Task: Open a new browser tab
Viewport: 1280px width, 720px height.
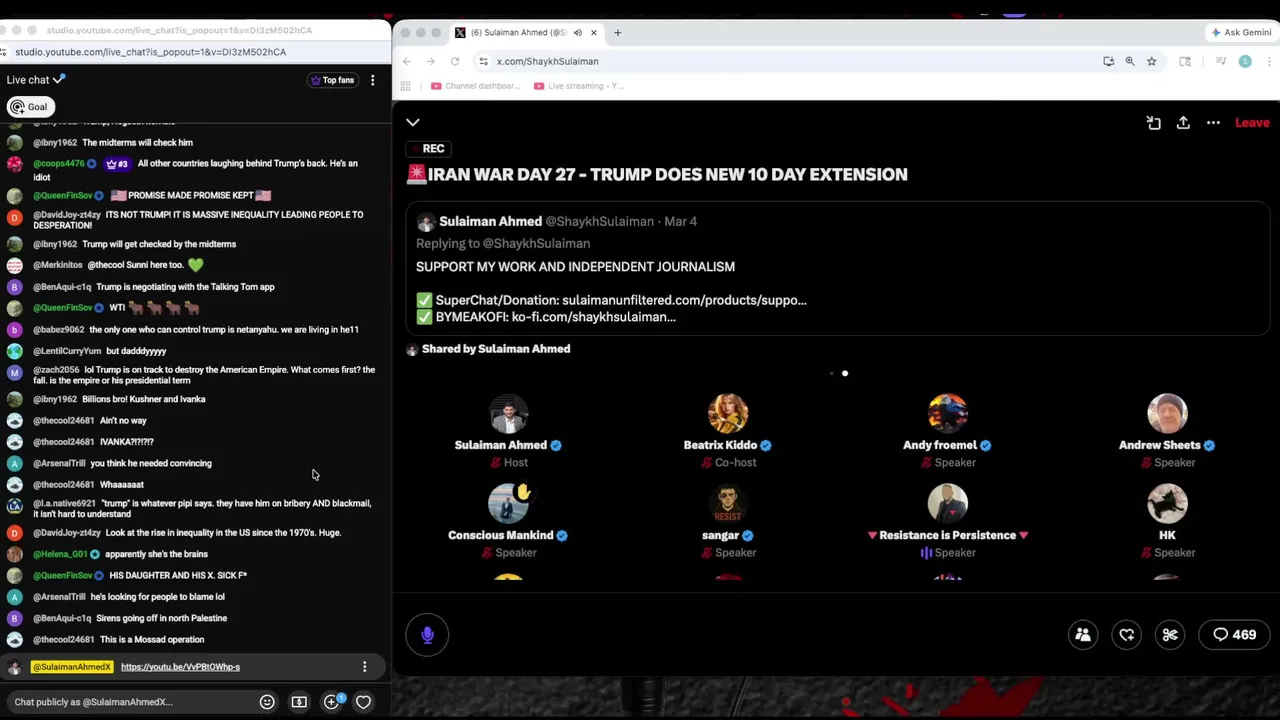Action: [x=617, y=32]
